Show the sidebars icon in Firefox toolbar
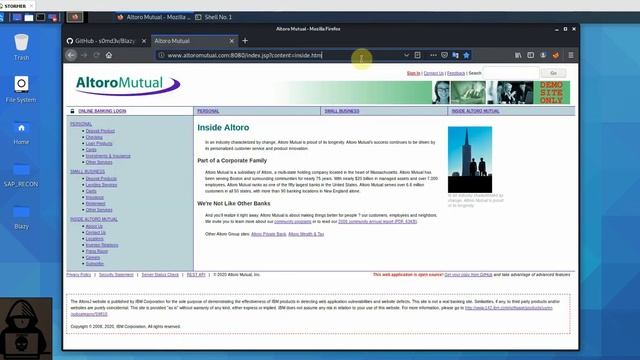Image resolution: width=640 pixels, height=360 pixels. (531, 55)
